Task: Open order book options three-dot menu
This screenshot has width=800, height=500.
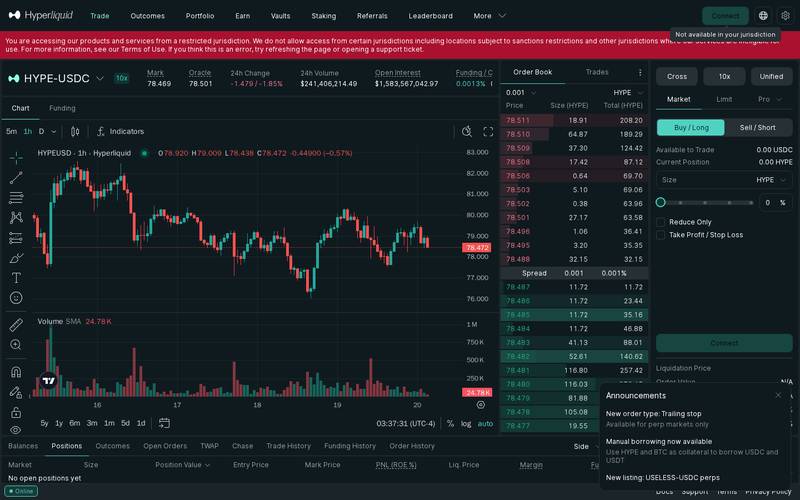Action: (x=640, y=72)
